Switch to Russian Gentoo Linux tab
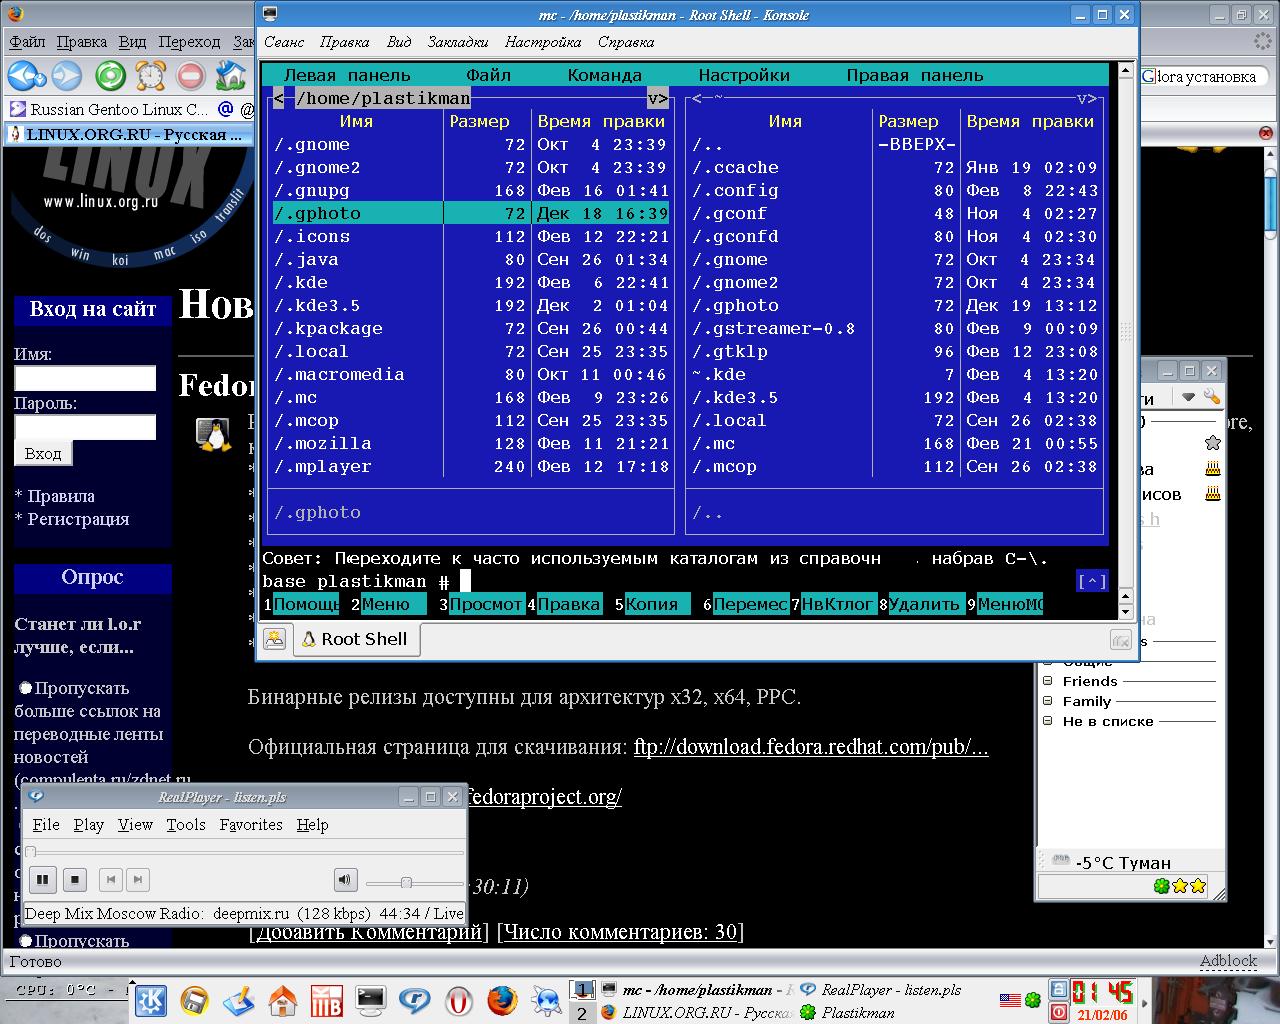 point(109,110)
